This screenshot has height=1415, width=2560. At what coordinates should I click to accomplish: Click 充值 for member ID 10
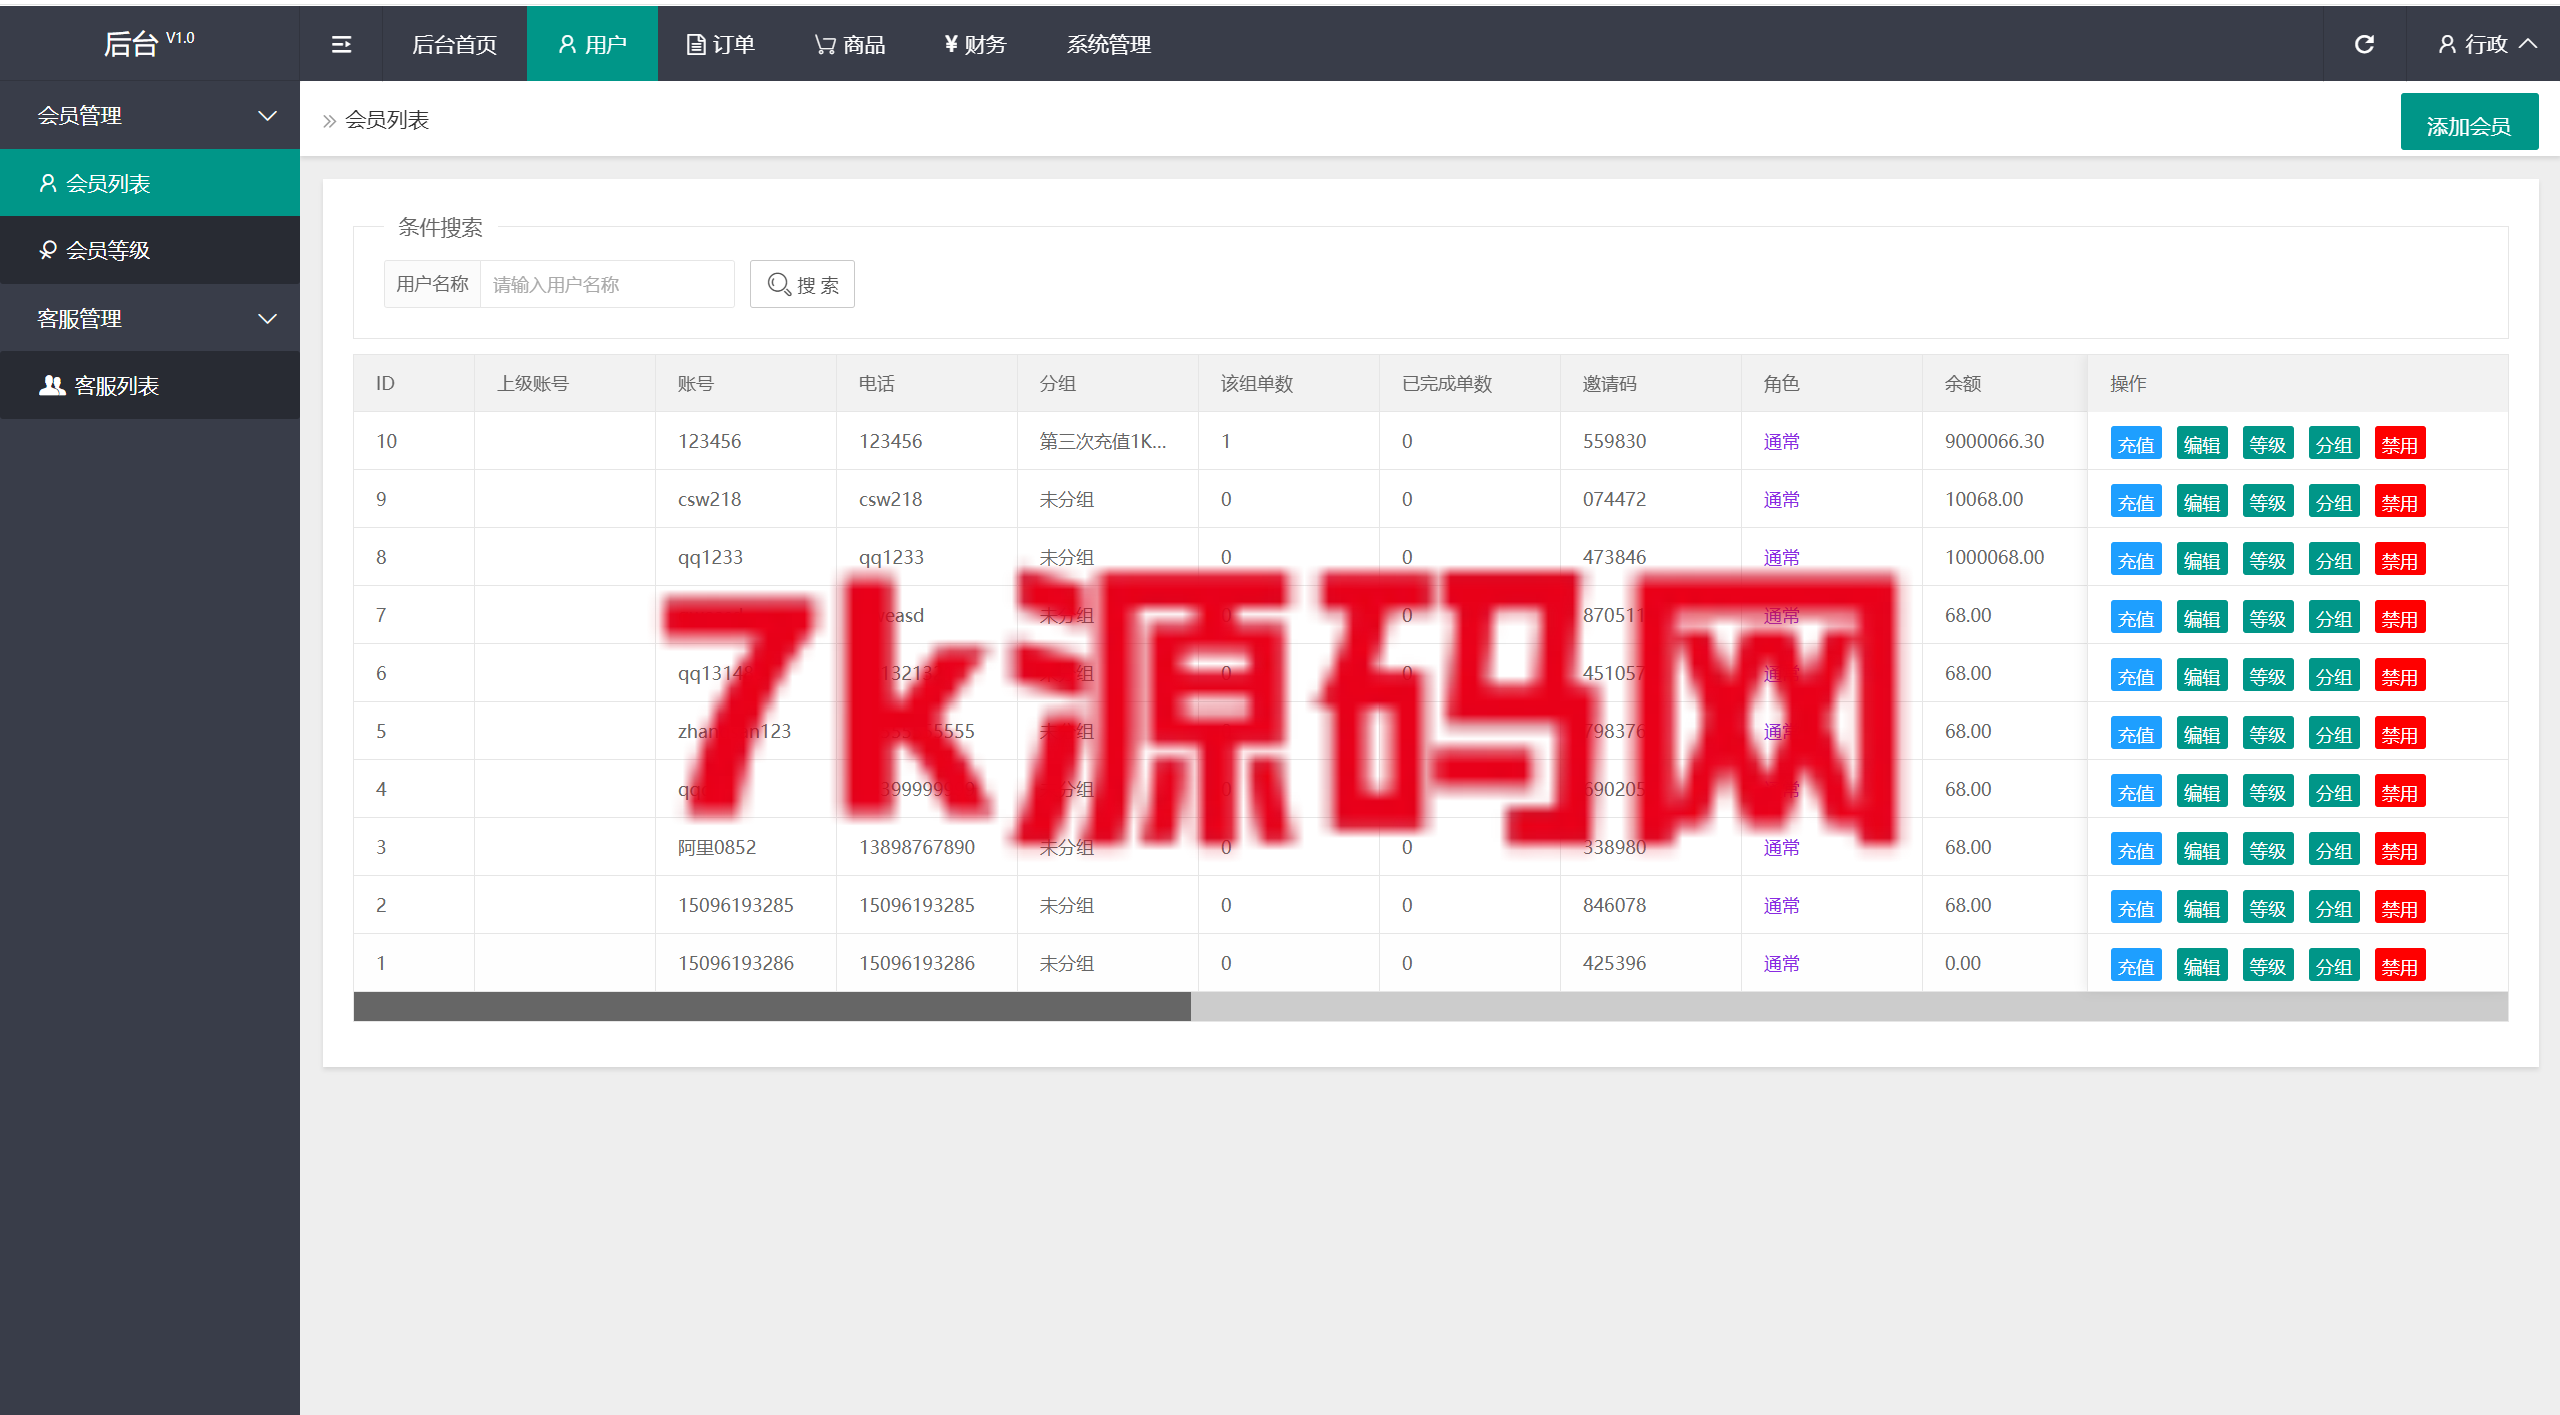tap(2136, 444)
